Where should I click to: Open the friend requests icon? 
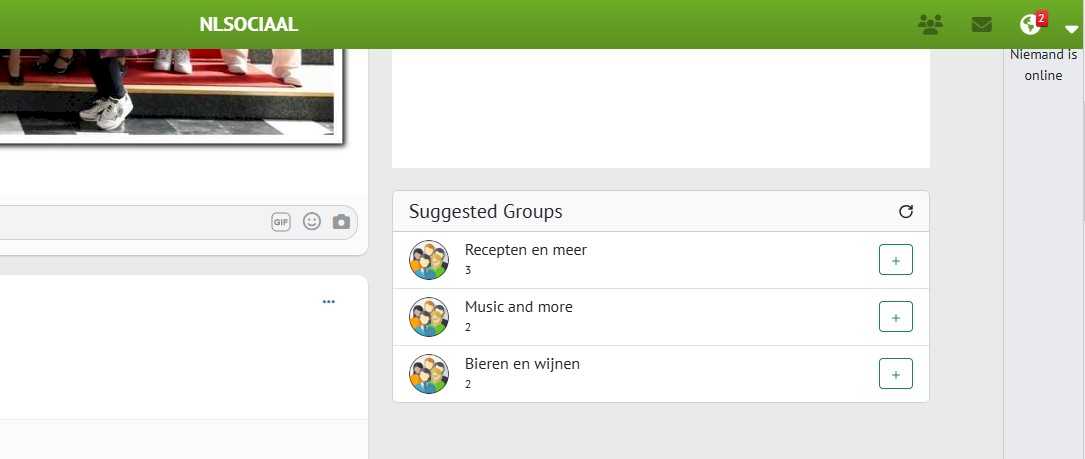(931, 25)
